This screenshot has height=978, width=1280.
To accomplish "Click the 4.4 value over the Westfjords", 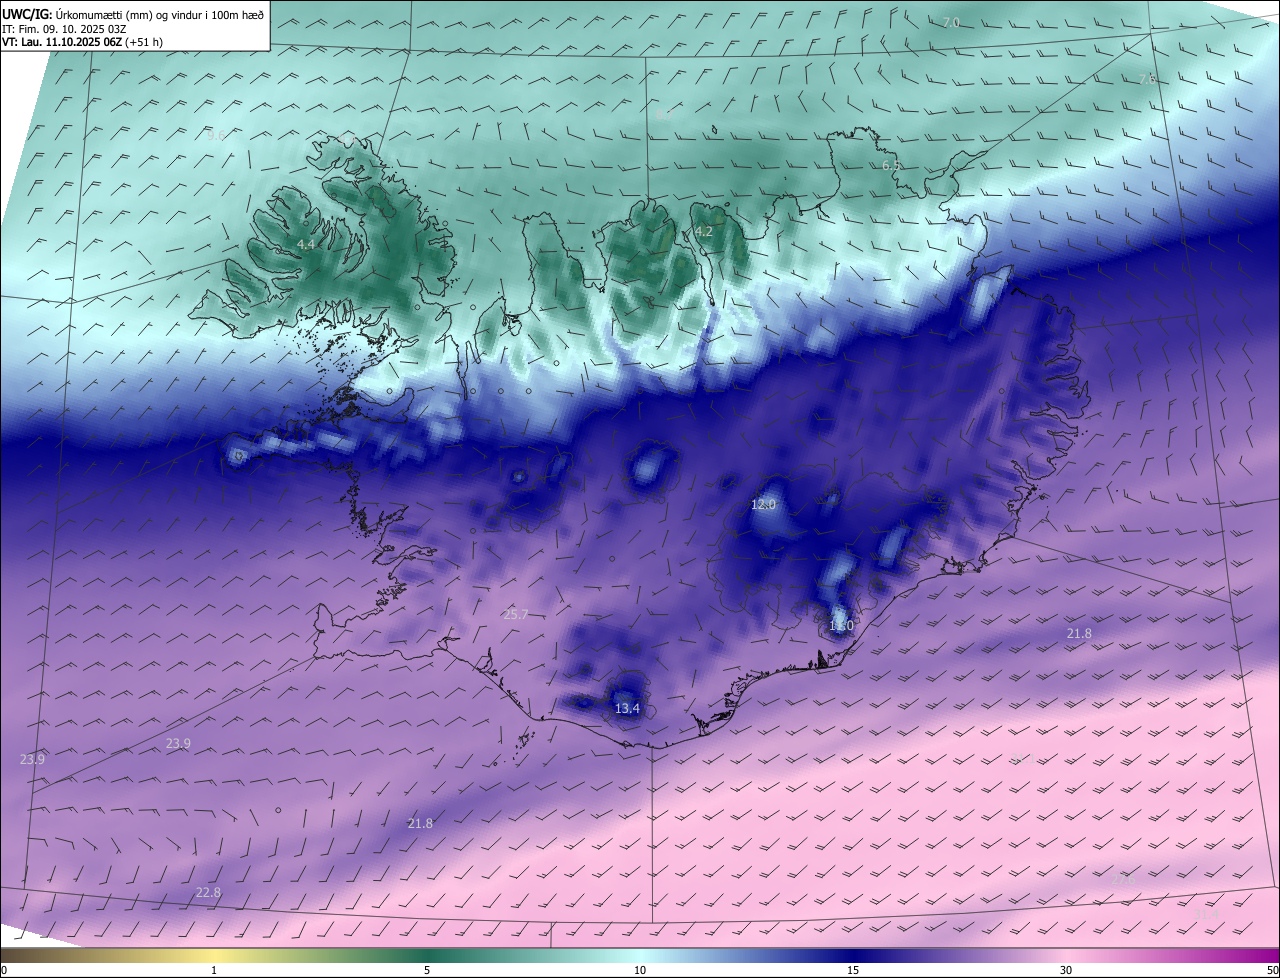I will coord(306,244).
